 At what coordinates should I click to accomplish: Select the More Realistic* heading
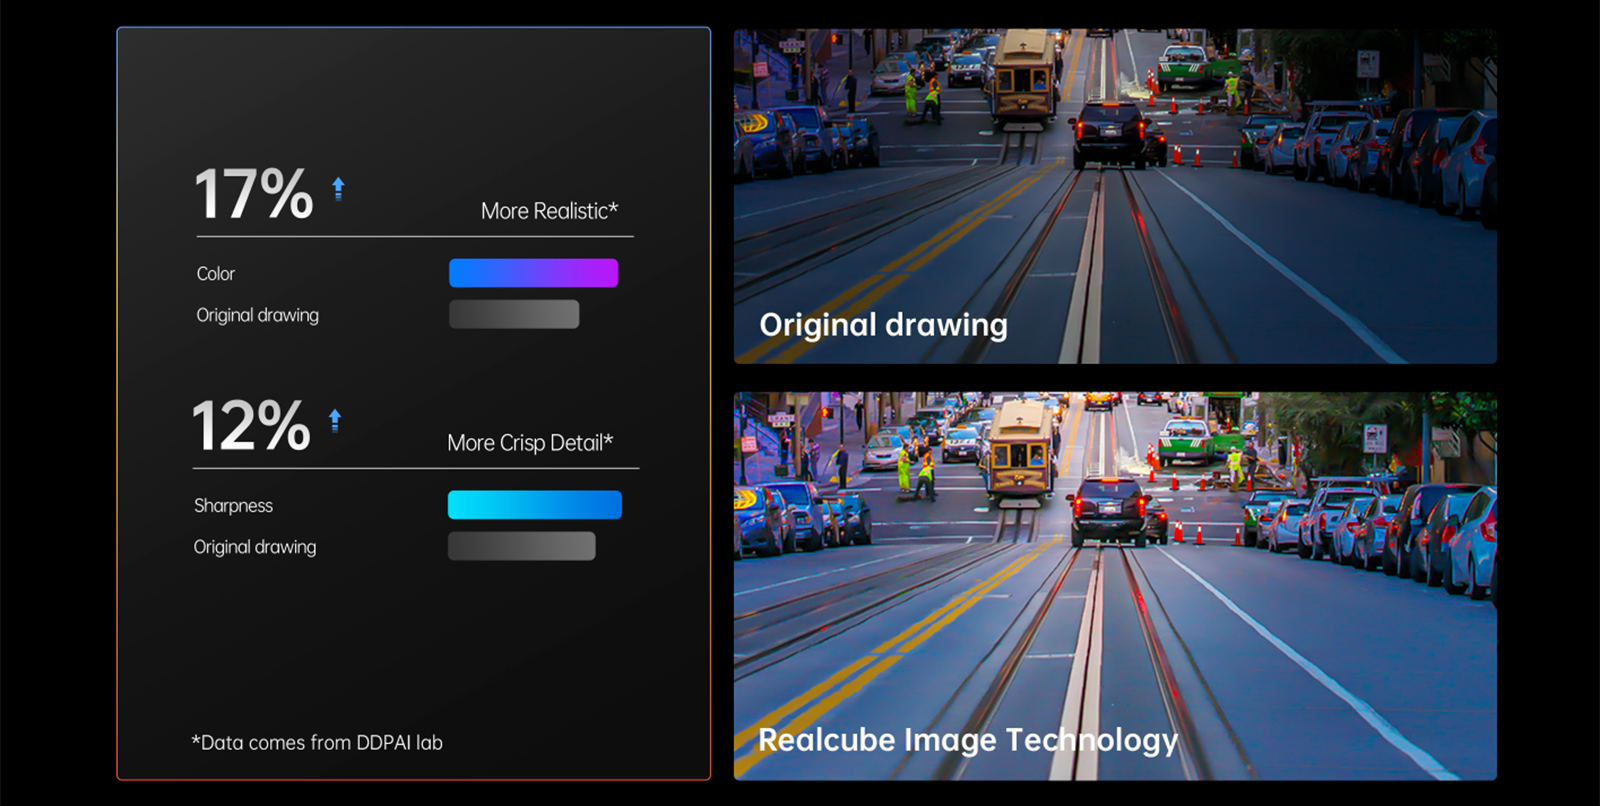(x=549, y=211)
